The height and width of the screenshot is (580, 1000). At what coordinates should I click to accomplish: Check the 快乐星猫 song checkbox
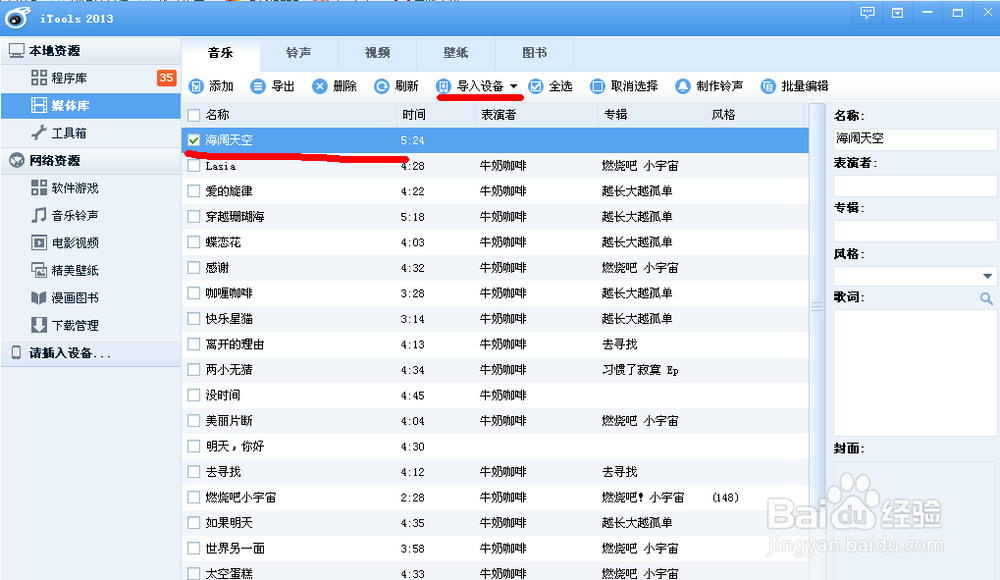[x=194, y=318]
